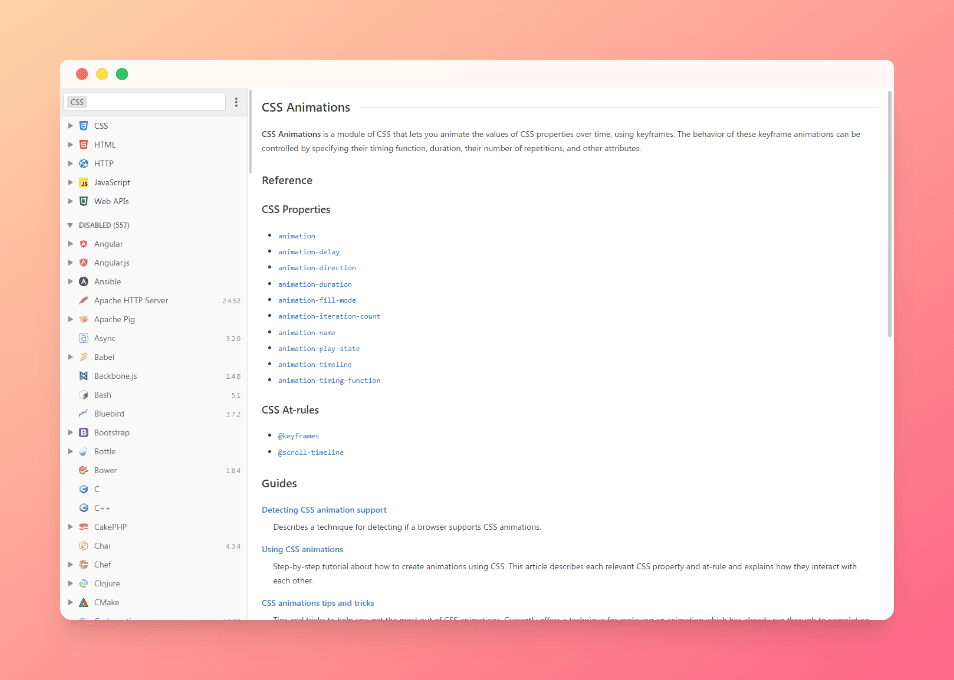Open the Web APIs documentation entry
The height and width of the screenshot is (680, 954).
[111, 201]
